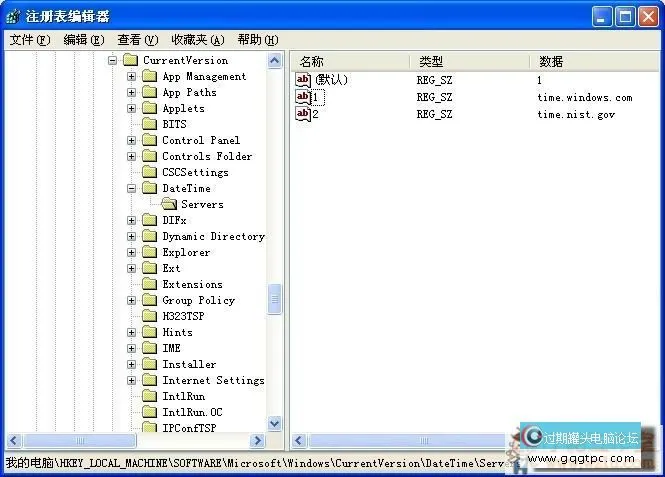Screen dimensions: 665x477
Task: Expand the Control Panel key
Action: [x=131, y=140]
